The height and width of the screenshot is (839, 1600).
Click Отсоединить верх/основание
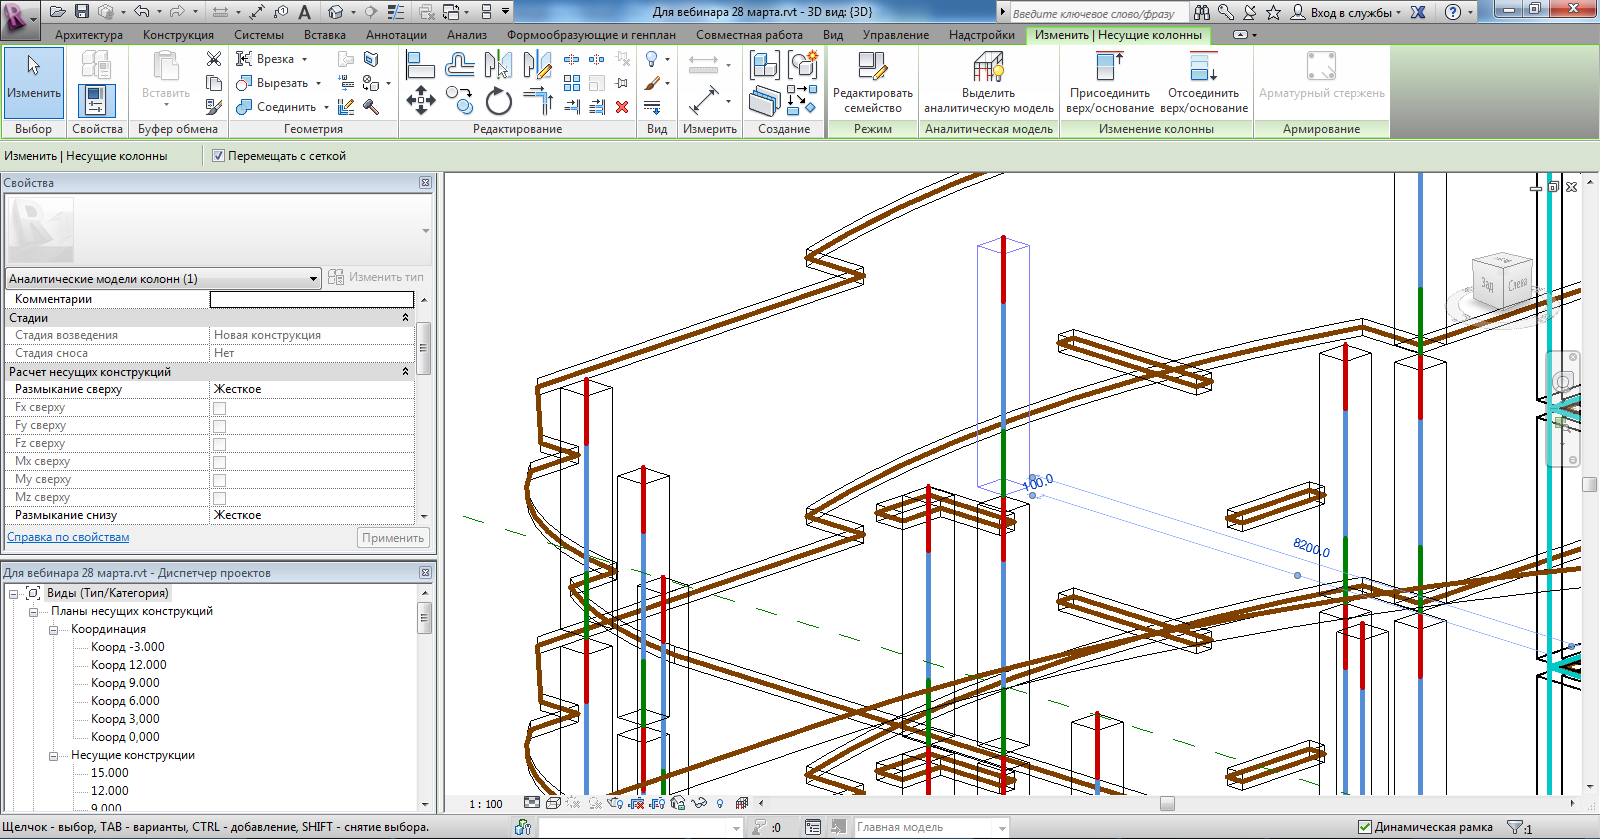[1204, 83]
